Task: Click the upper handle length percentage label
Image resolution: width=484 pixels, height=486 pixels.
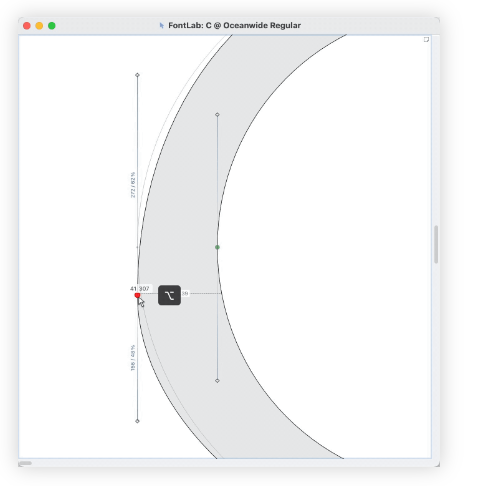Action: [x=133, y=185]
